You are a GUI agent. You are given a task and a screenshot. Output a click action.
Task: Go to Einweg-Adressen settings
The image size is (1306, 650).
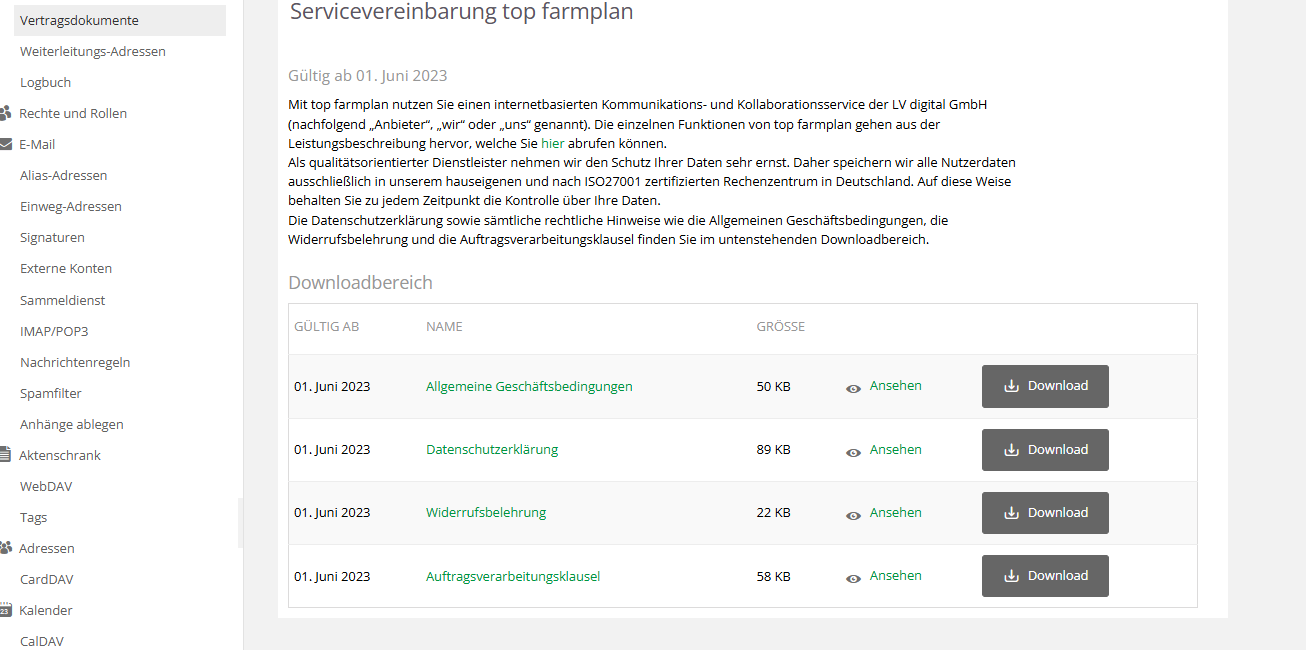point(71,206)
